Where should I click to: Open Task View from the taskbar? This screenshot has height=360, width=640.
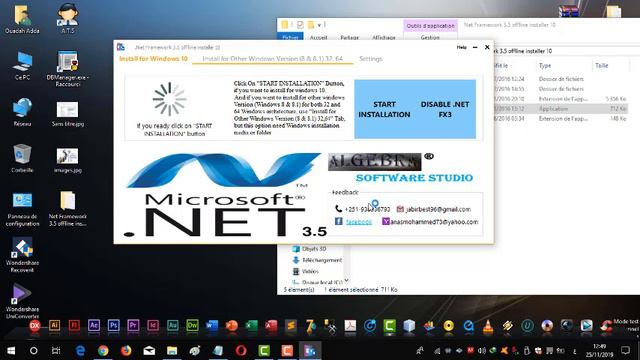(x=56, y=351)
